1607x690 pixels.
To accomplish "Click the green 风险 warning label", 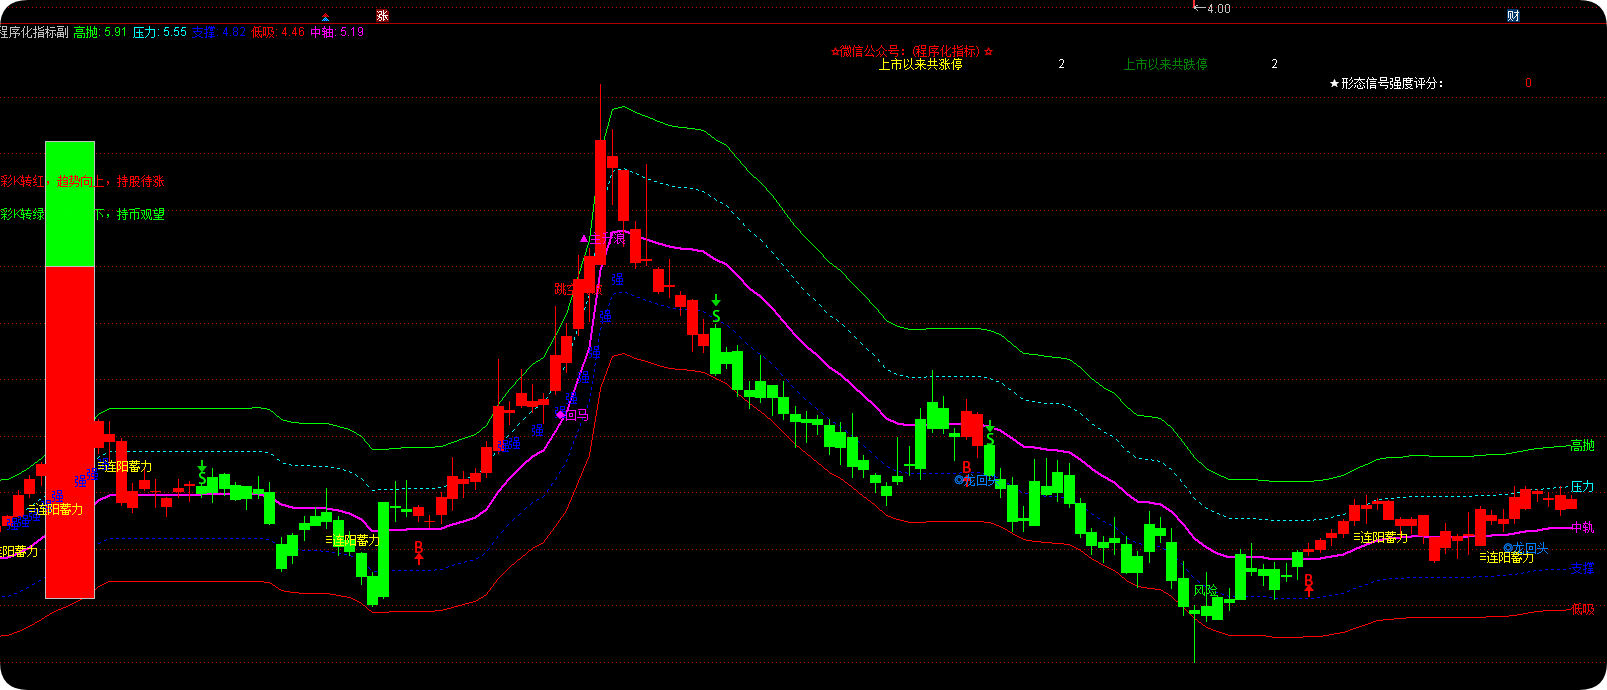I will 1205,590.
